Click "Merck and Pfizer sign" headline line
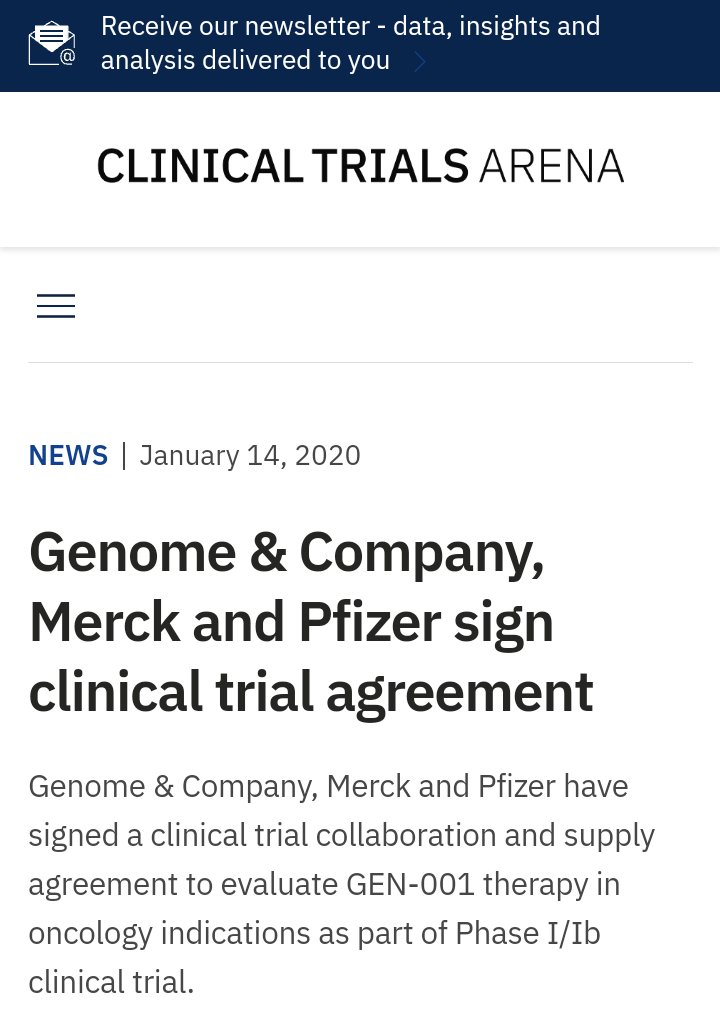The width and height of the screenshot is (720, 1032). click(290, 622)
